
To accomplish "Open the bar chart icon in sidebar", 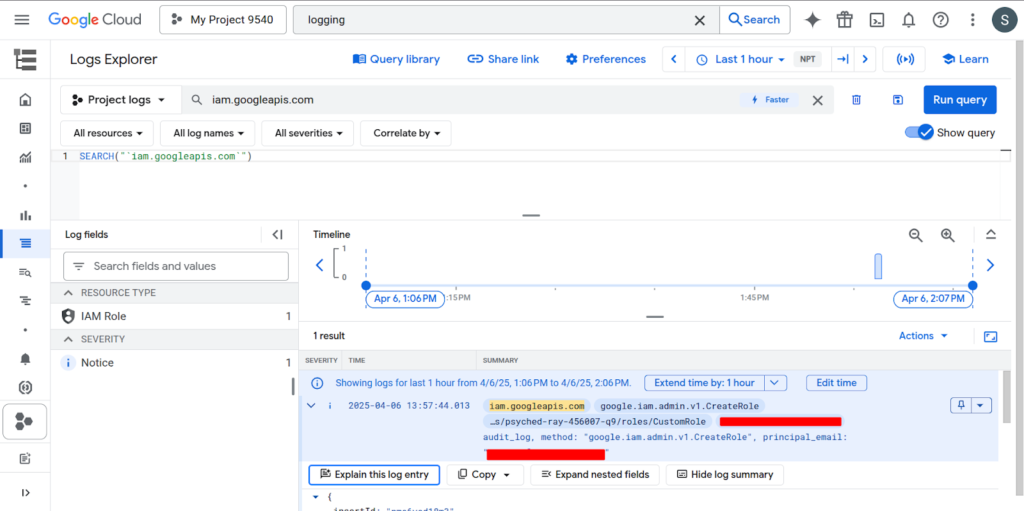I will 25,215.
